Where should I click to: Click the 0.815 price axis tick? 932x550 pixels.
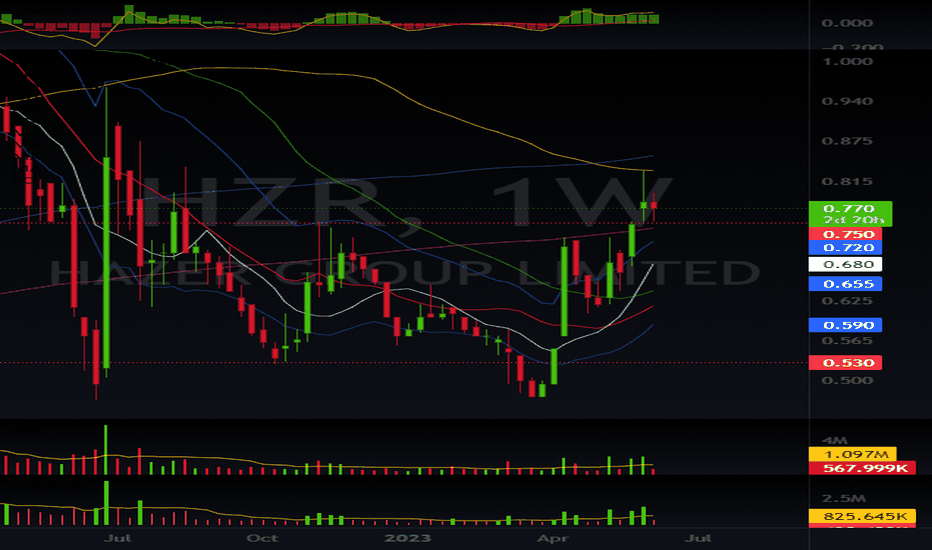coord(847,181)
